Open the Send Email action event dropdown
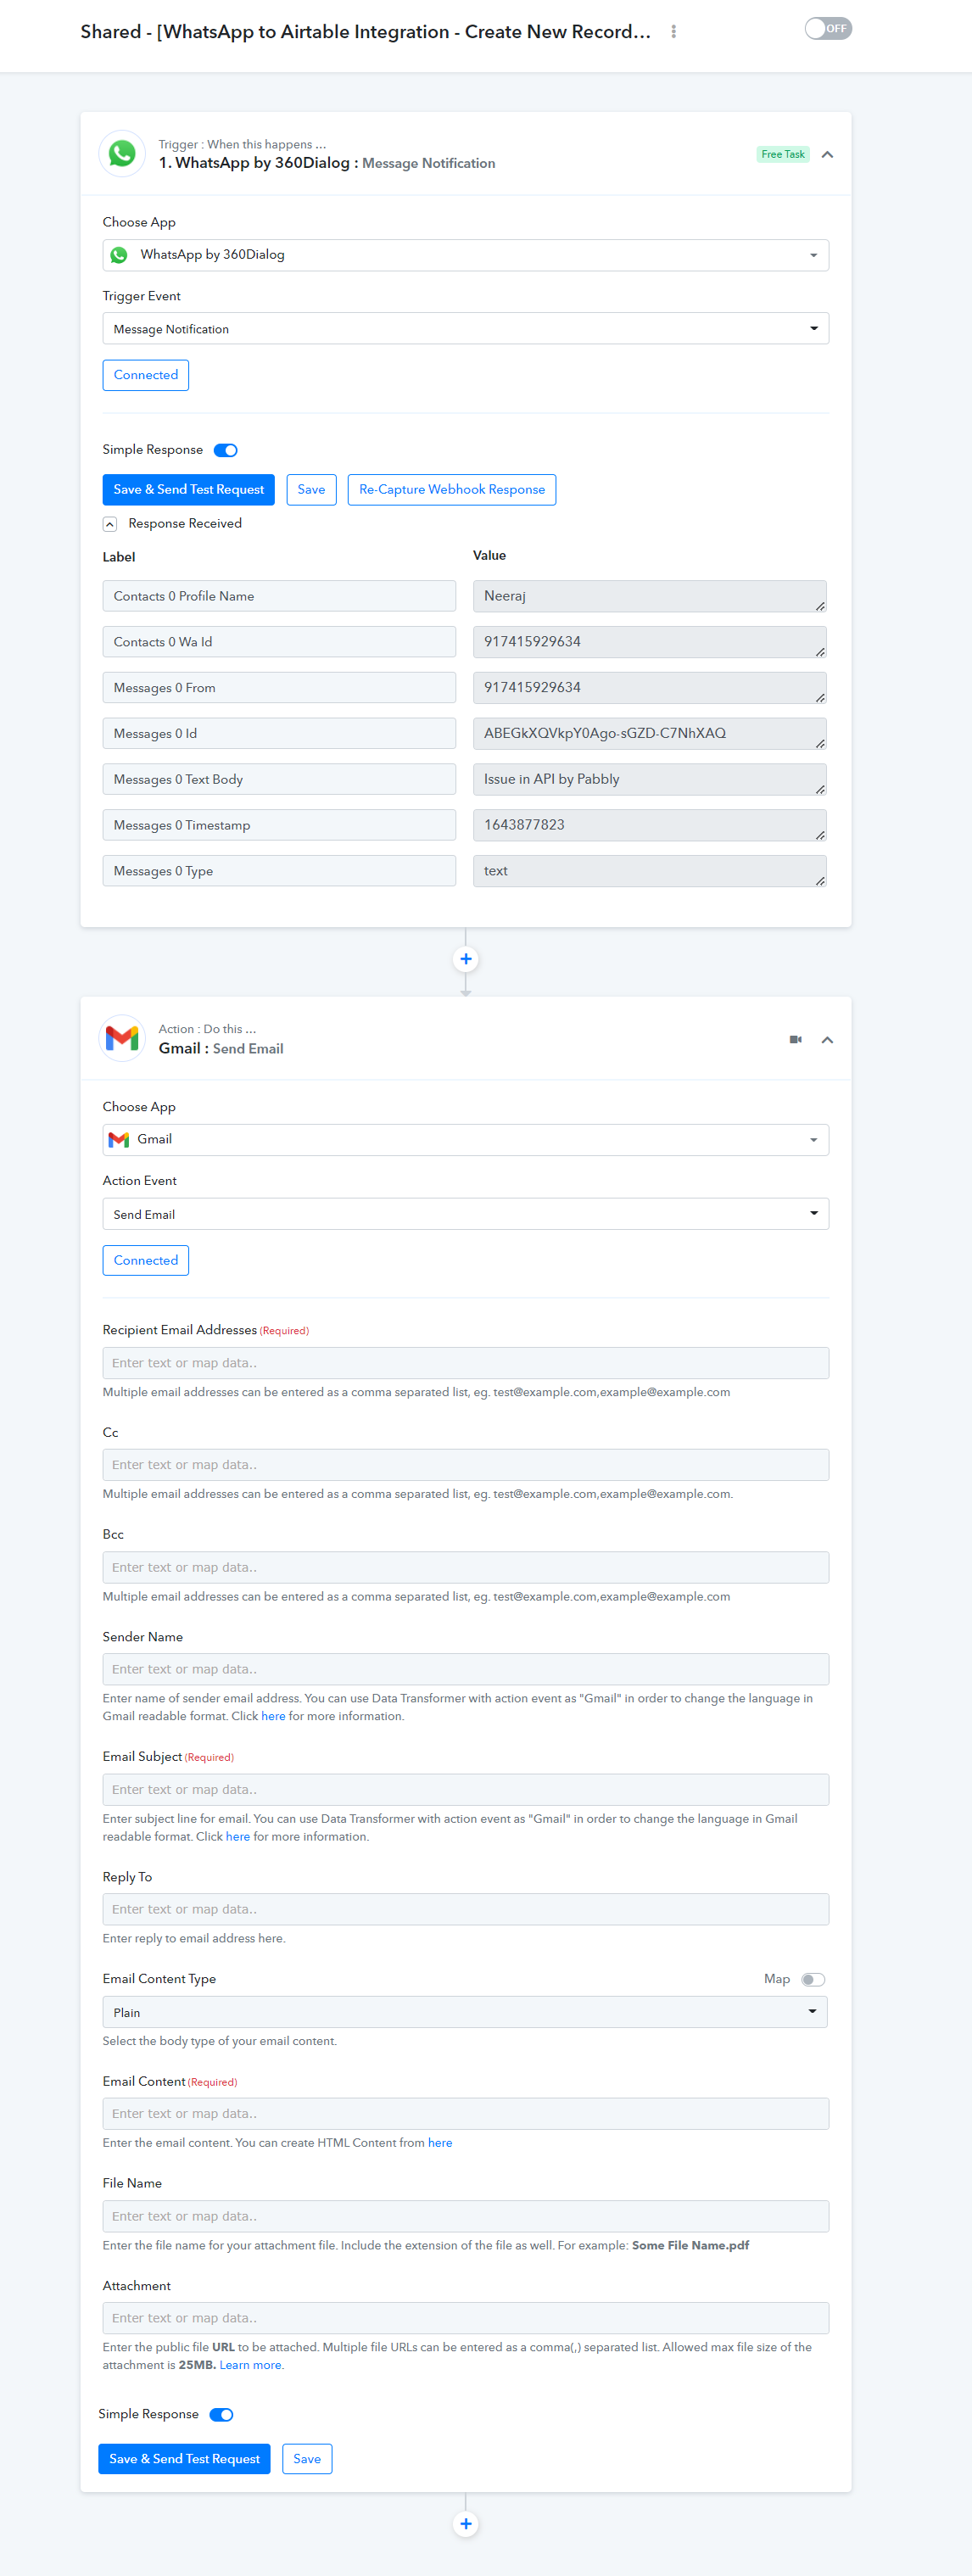972x2576 pixels. point(465,1214)
